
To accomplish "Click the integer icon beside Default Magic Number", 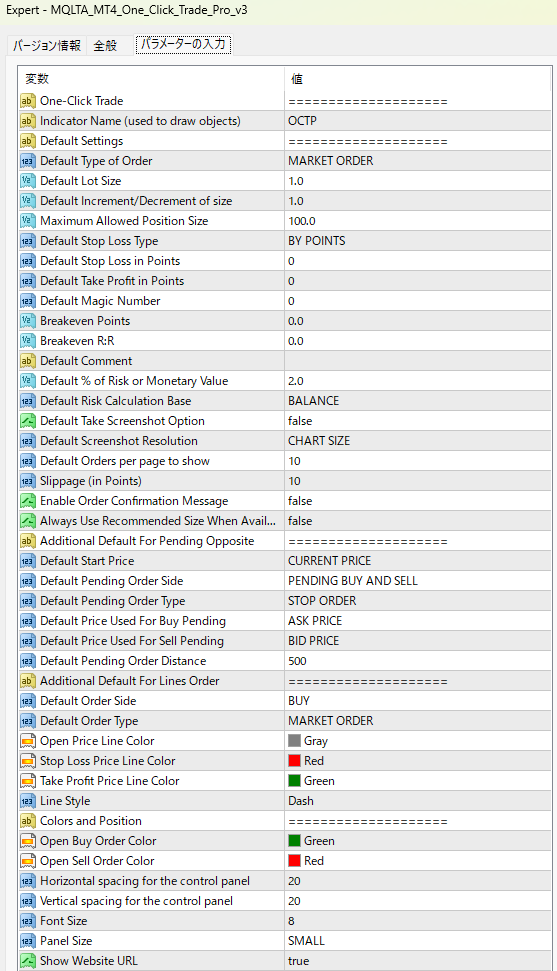I will [x=27, y=301].
